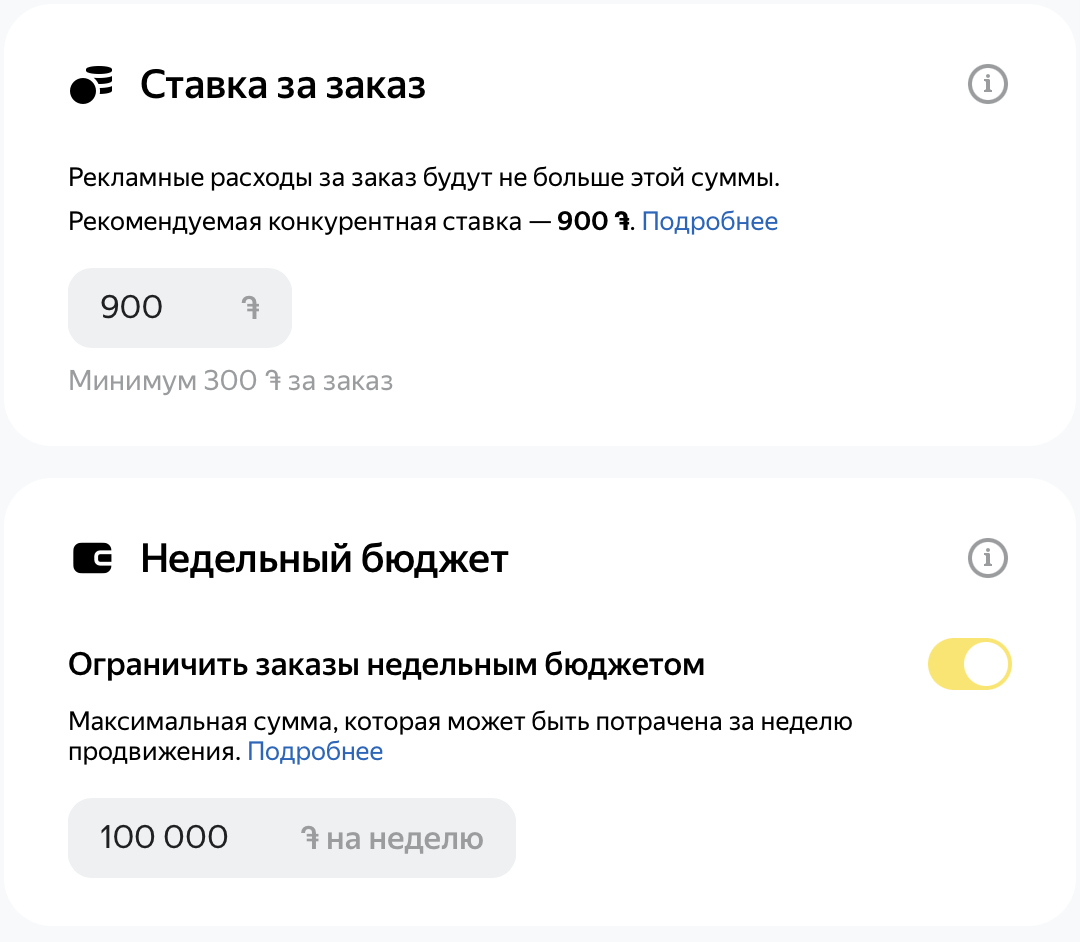Click the coins icon beside Ставка за заказ

tap(91, 85)
